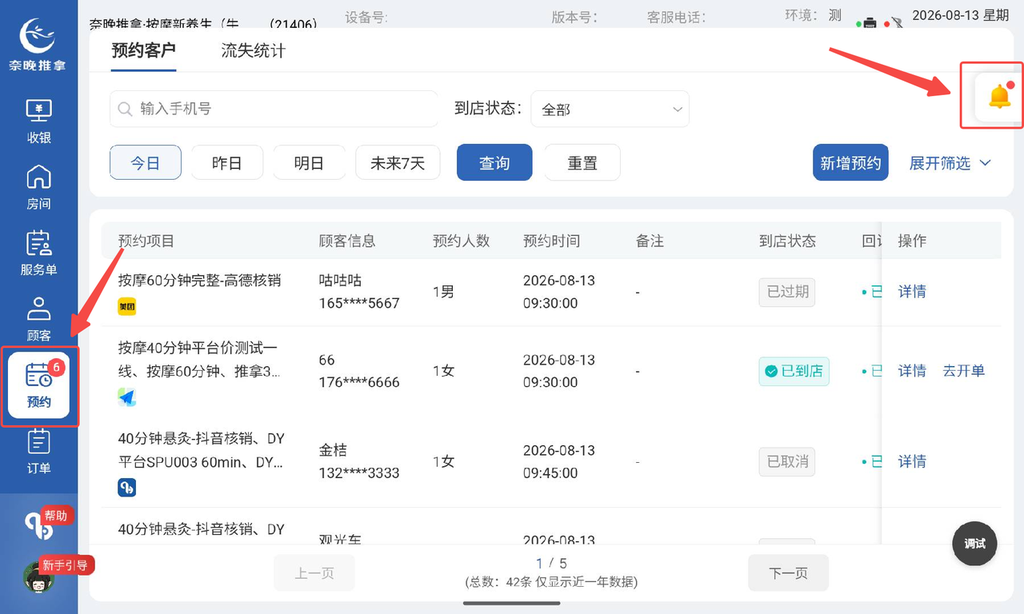Select the 预约 appointments sidebar item

39,385
